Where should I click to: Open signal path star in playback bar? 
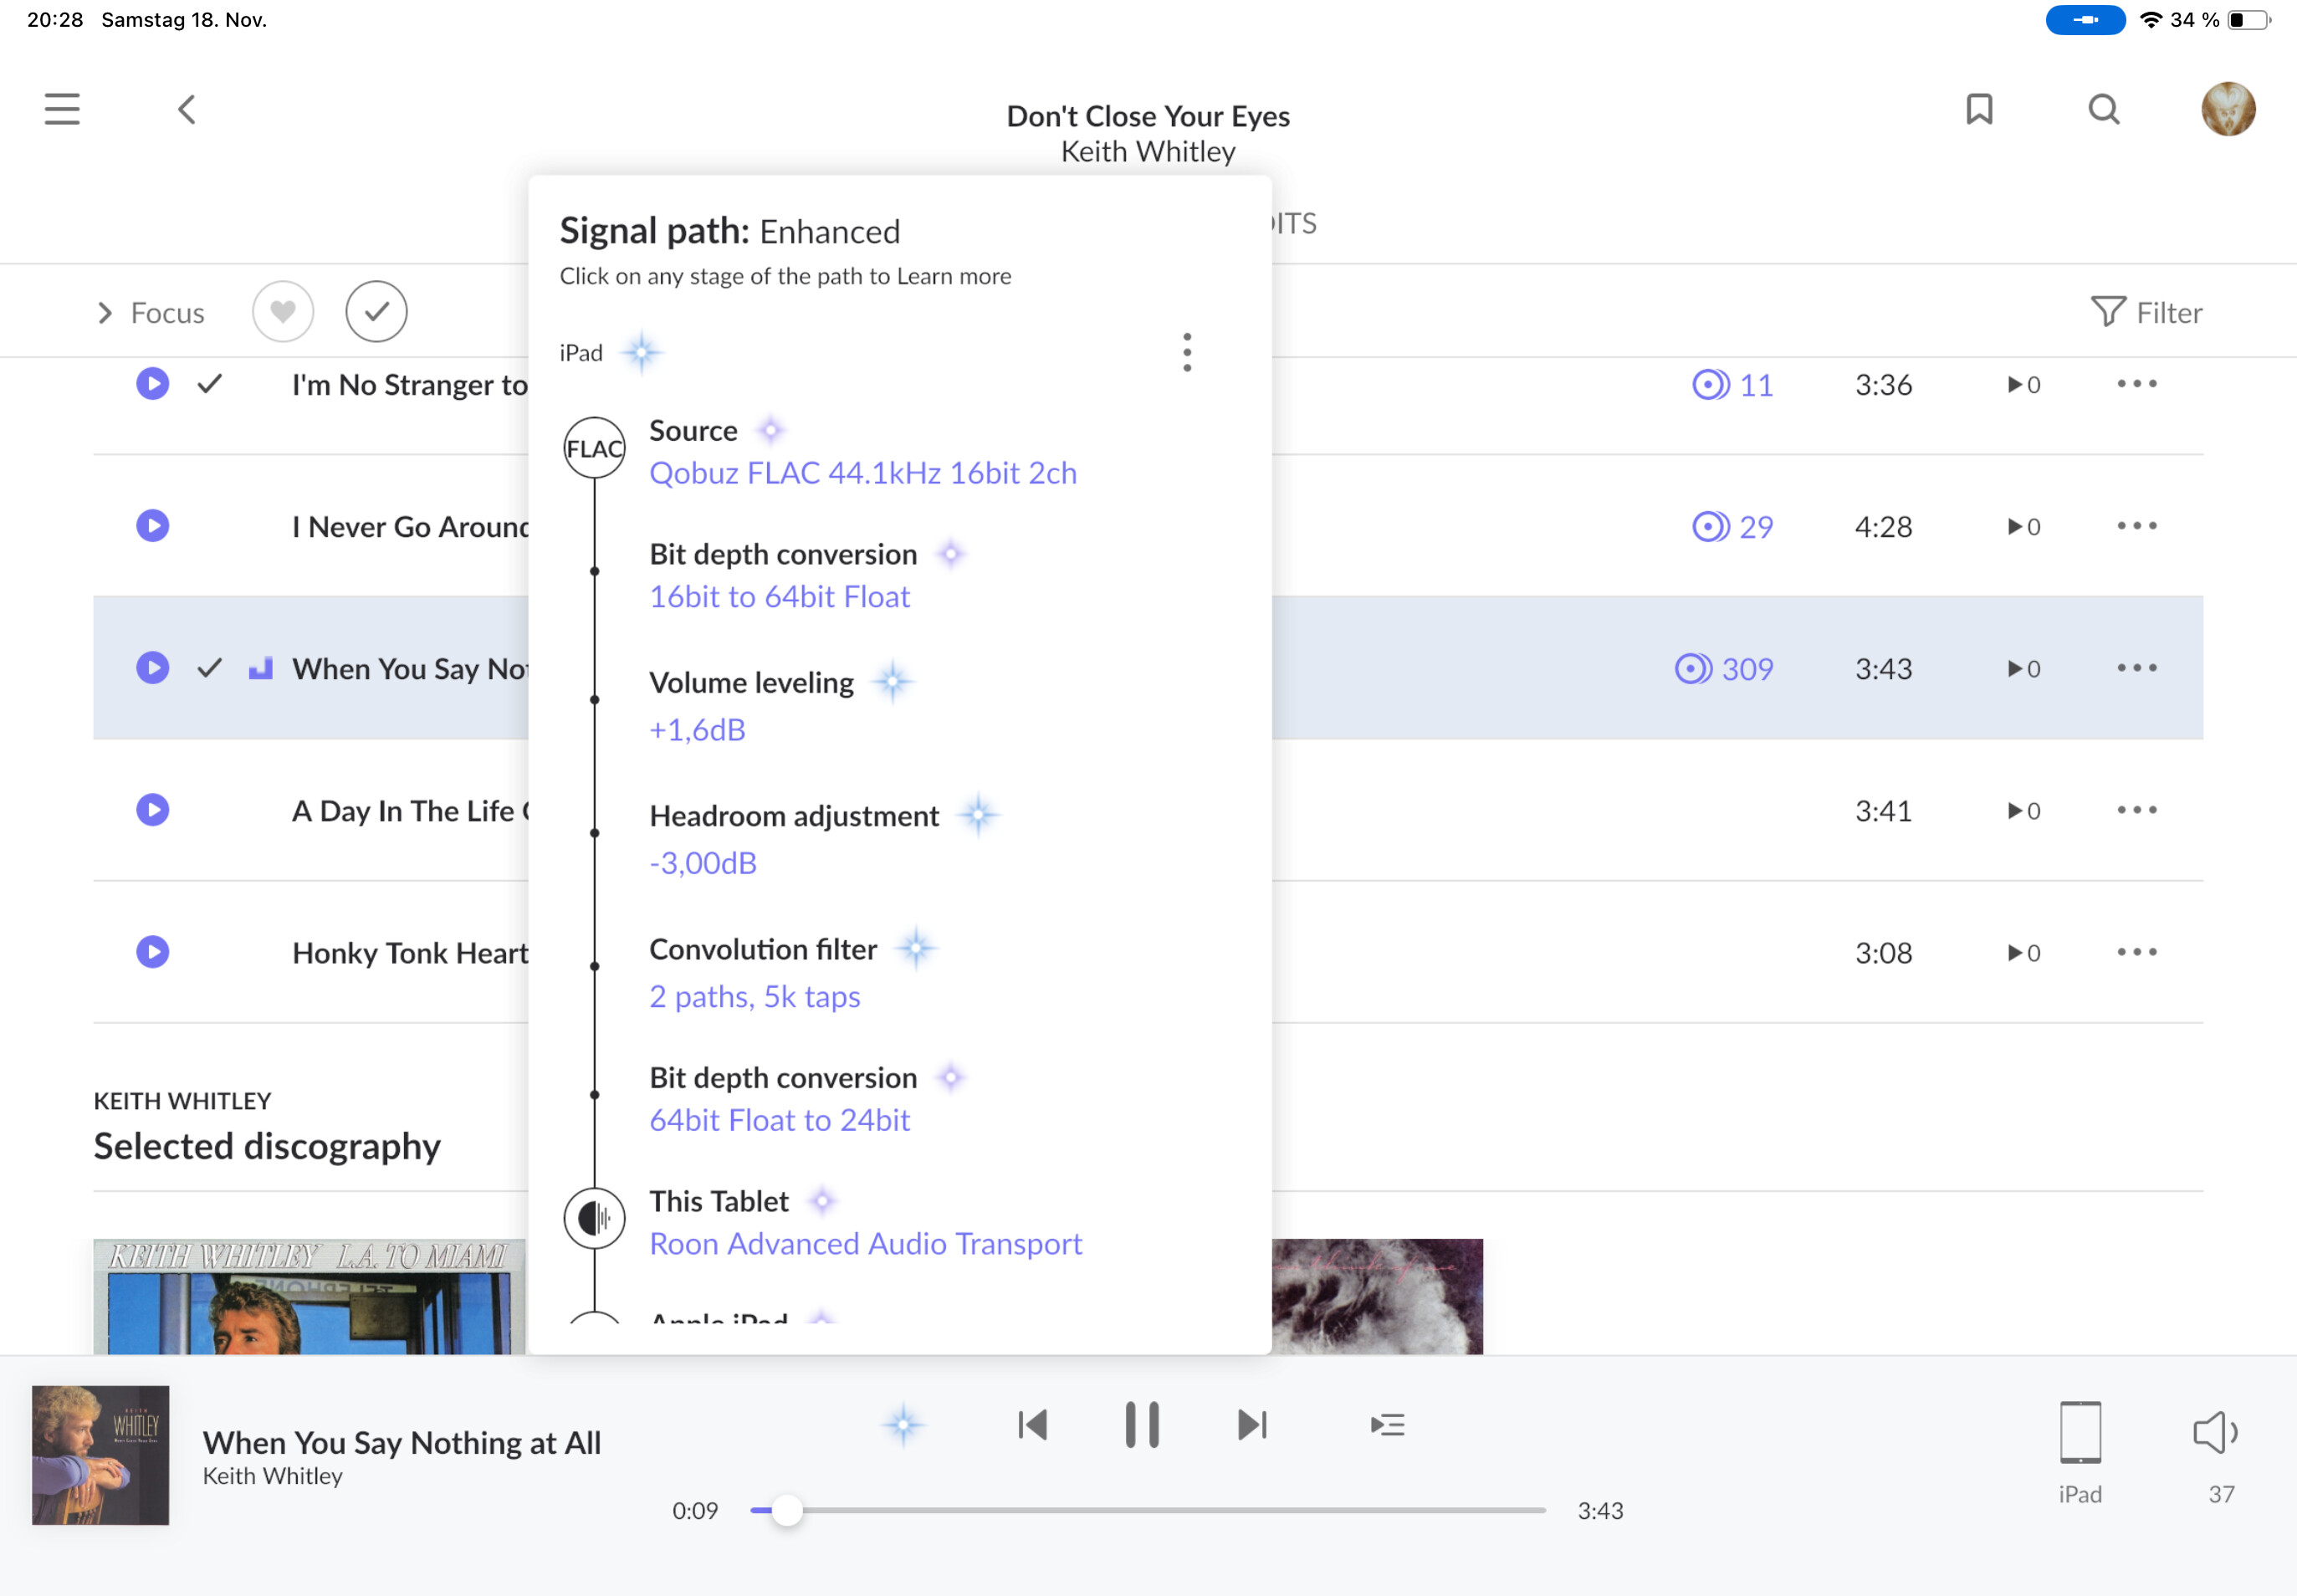(903, 1425)
